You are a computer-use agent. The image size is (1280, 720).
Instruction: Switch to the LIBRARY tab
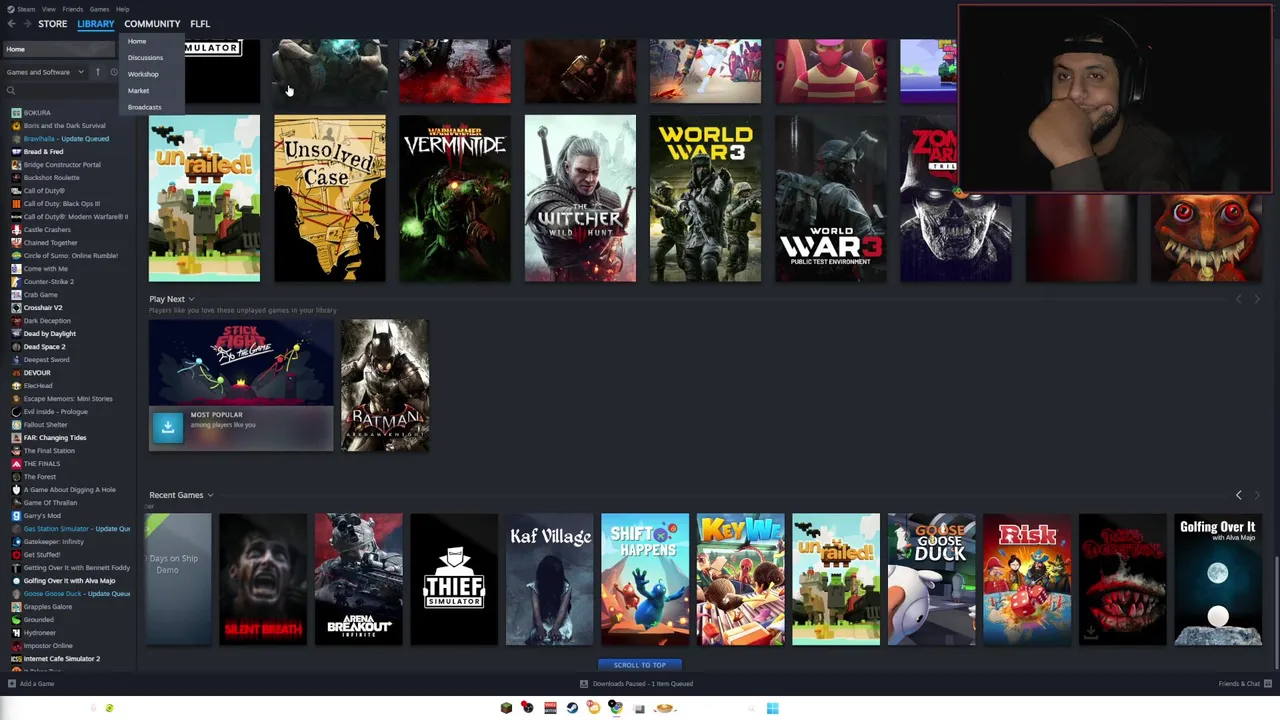click(x=96, y=24)
